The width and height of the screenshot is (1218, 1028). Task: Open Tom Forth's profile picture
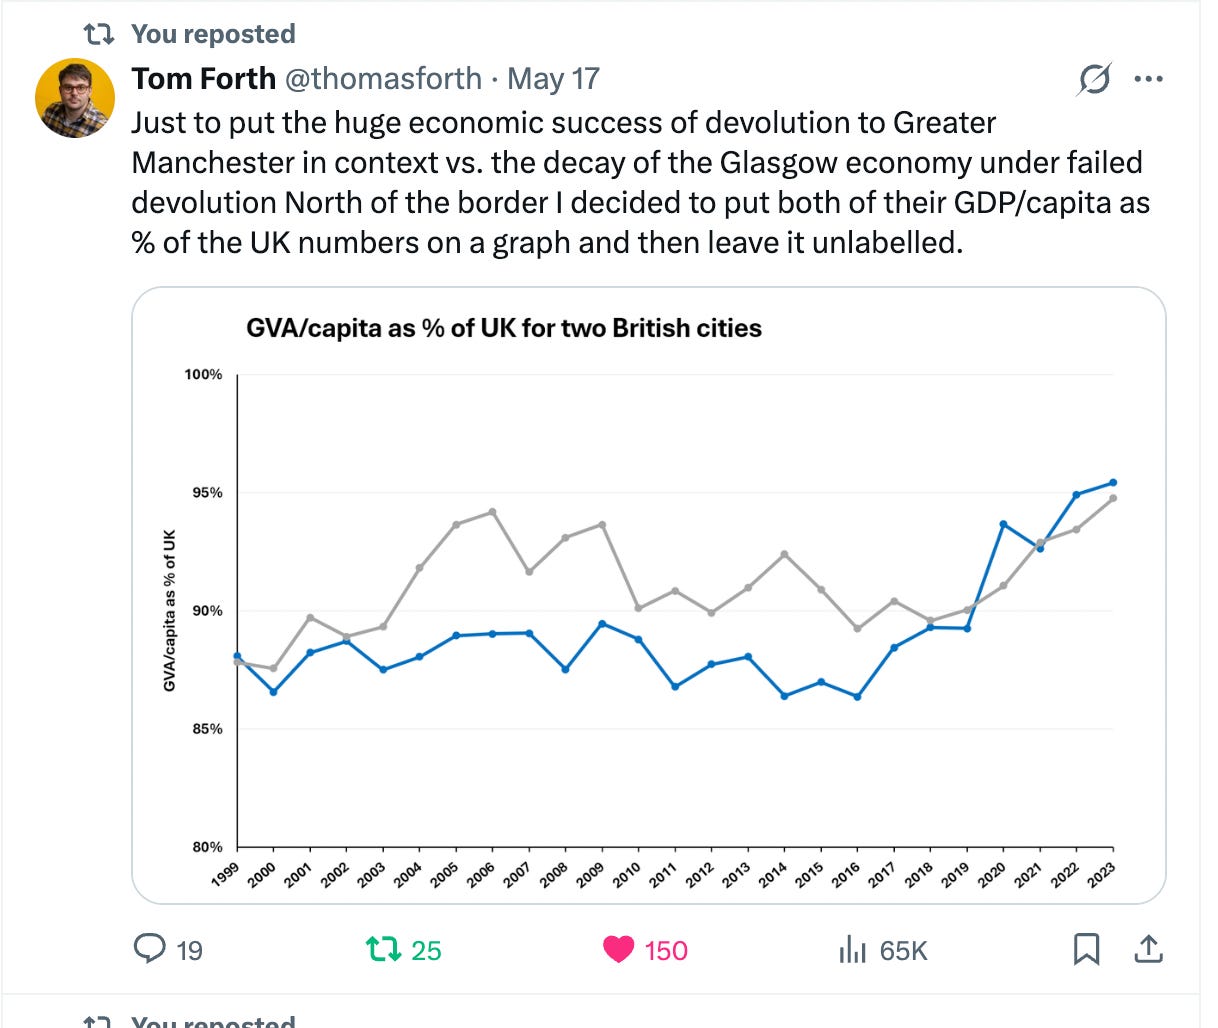(75, 98)
